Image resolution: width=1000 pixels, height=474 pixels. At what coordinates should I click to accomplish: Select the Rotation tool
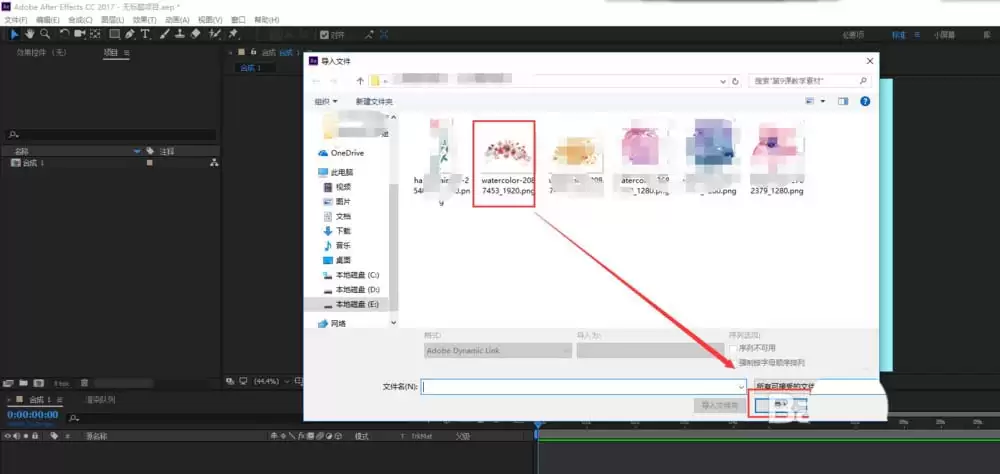coord(64,34)
